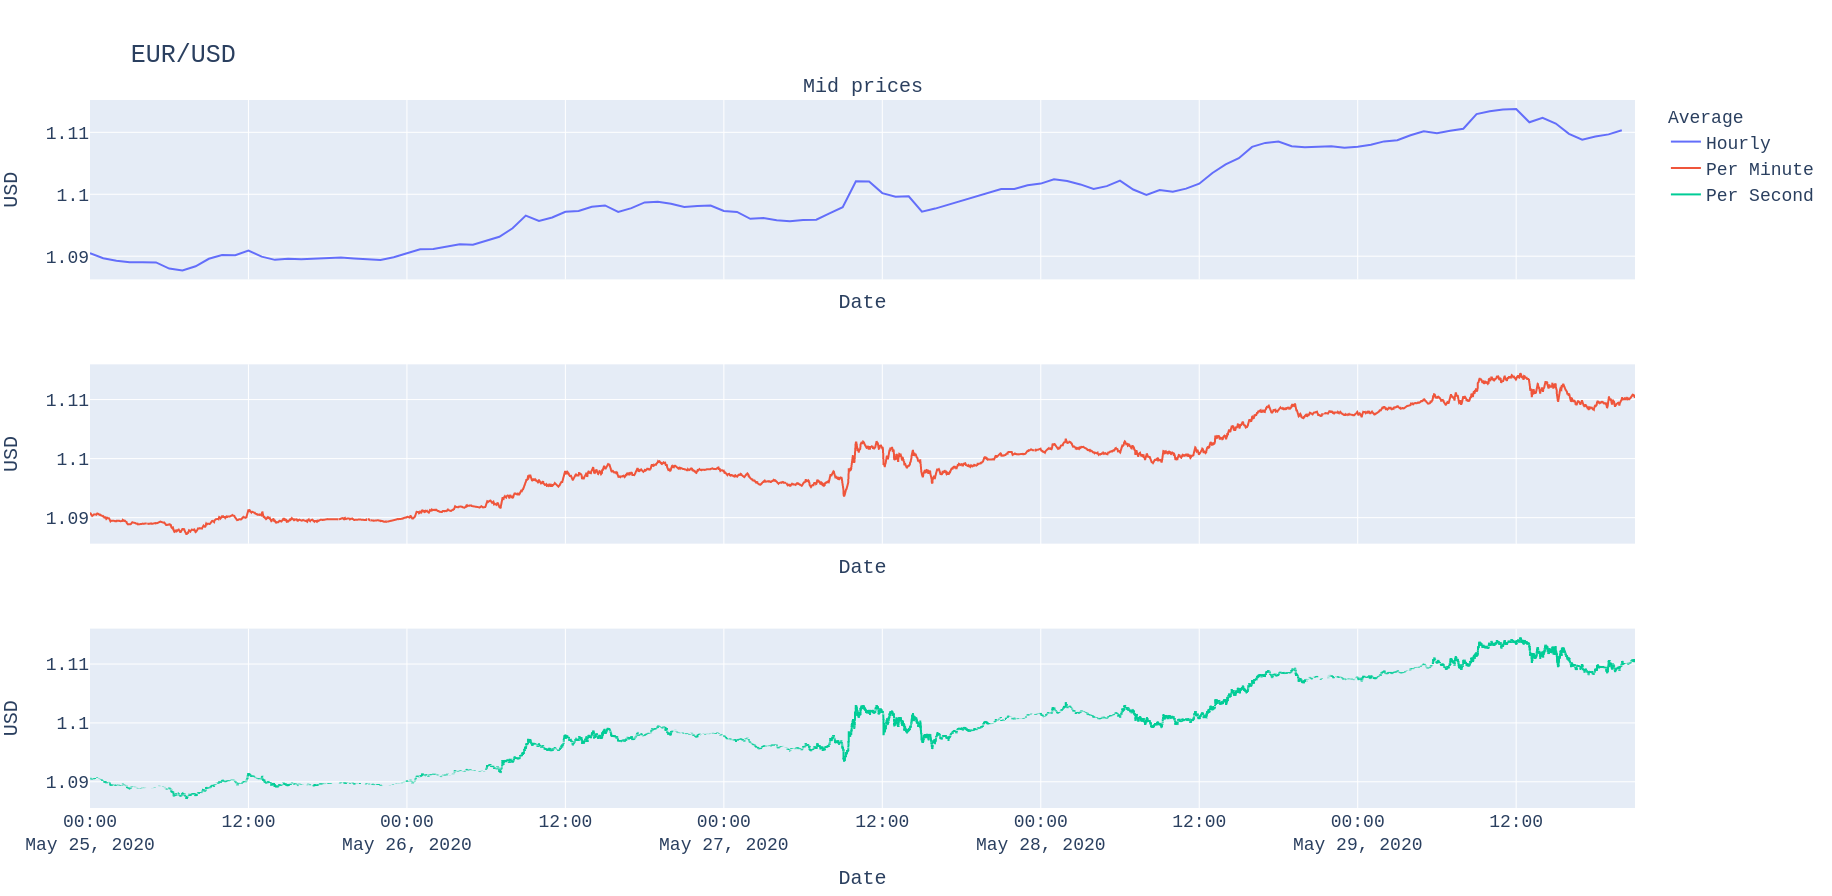Click the 1.09 tick on per-minute chart
This screenshot has width=1832, height=896.
coord(67,518)
